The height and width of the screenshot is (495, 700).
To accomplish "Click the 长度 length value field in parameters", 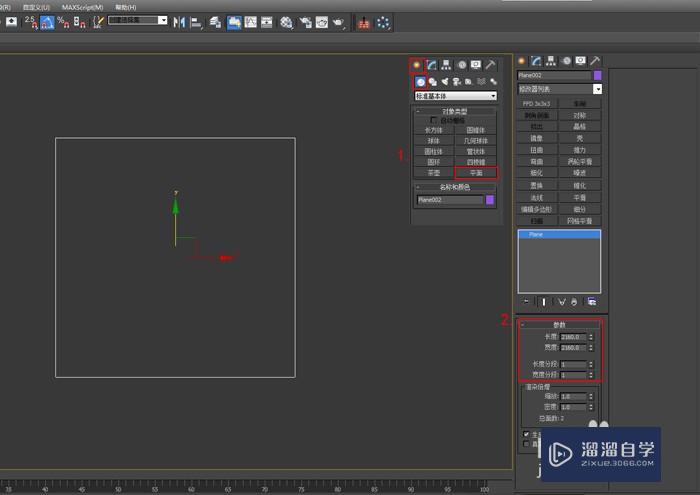I will (x=571, y=336).
